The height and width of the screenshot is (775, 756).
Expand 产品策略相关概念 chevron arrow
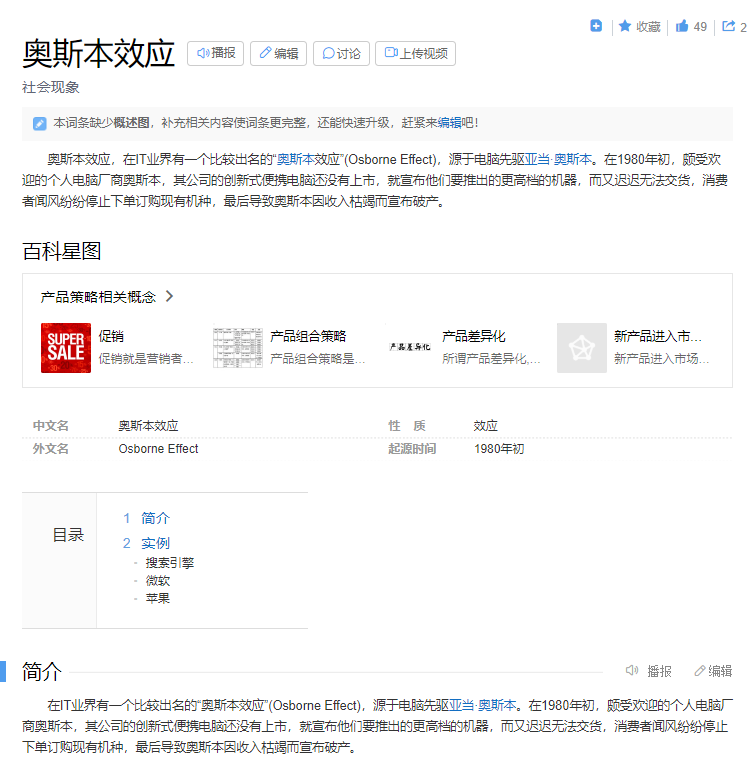(169, 296)
